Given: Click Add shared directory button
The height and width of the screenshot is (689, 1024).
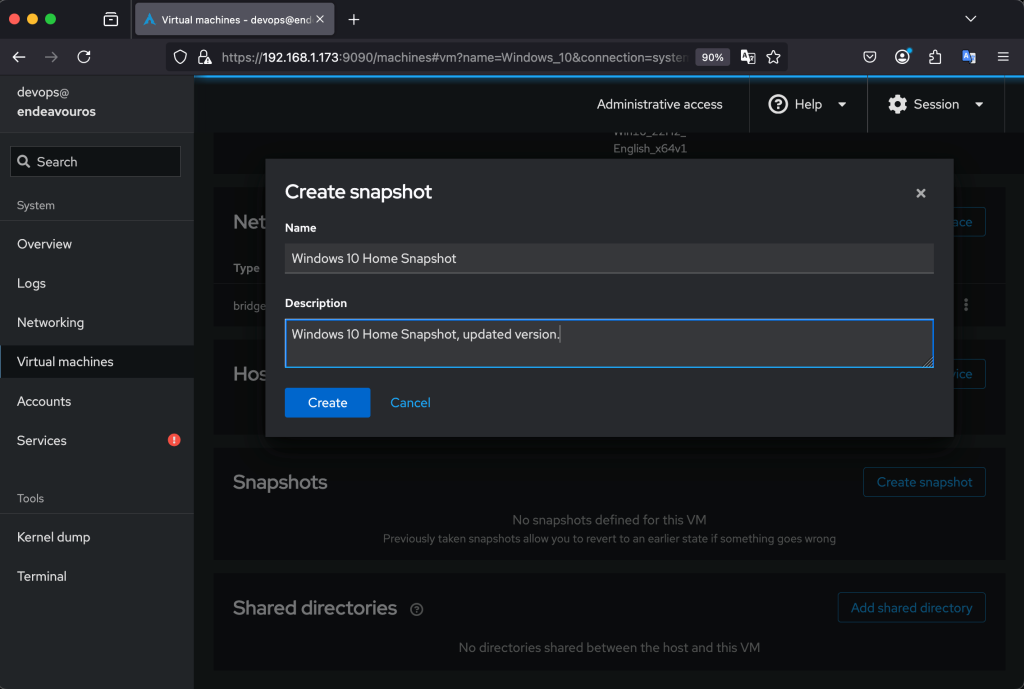Looking at the screenshot, I should click(911, 608).
